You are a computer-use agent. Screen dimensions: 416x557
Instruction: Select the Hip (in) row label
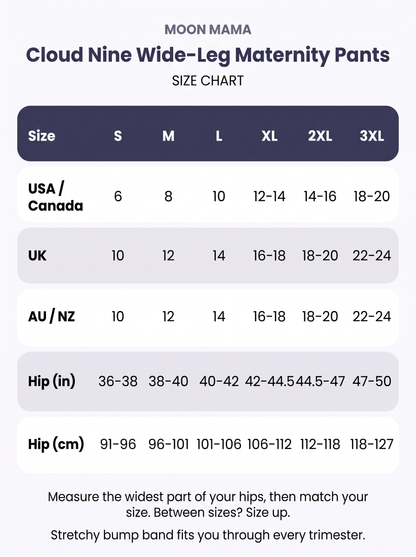tap(52, 381)
